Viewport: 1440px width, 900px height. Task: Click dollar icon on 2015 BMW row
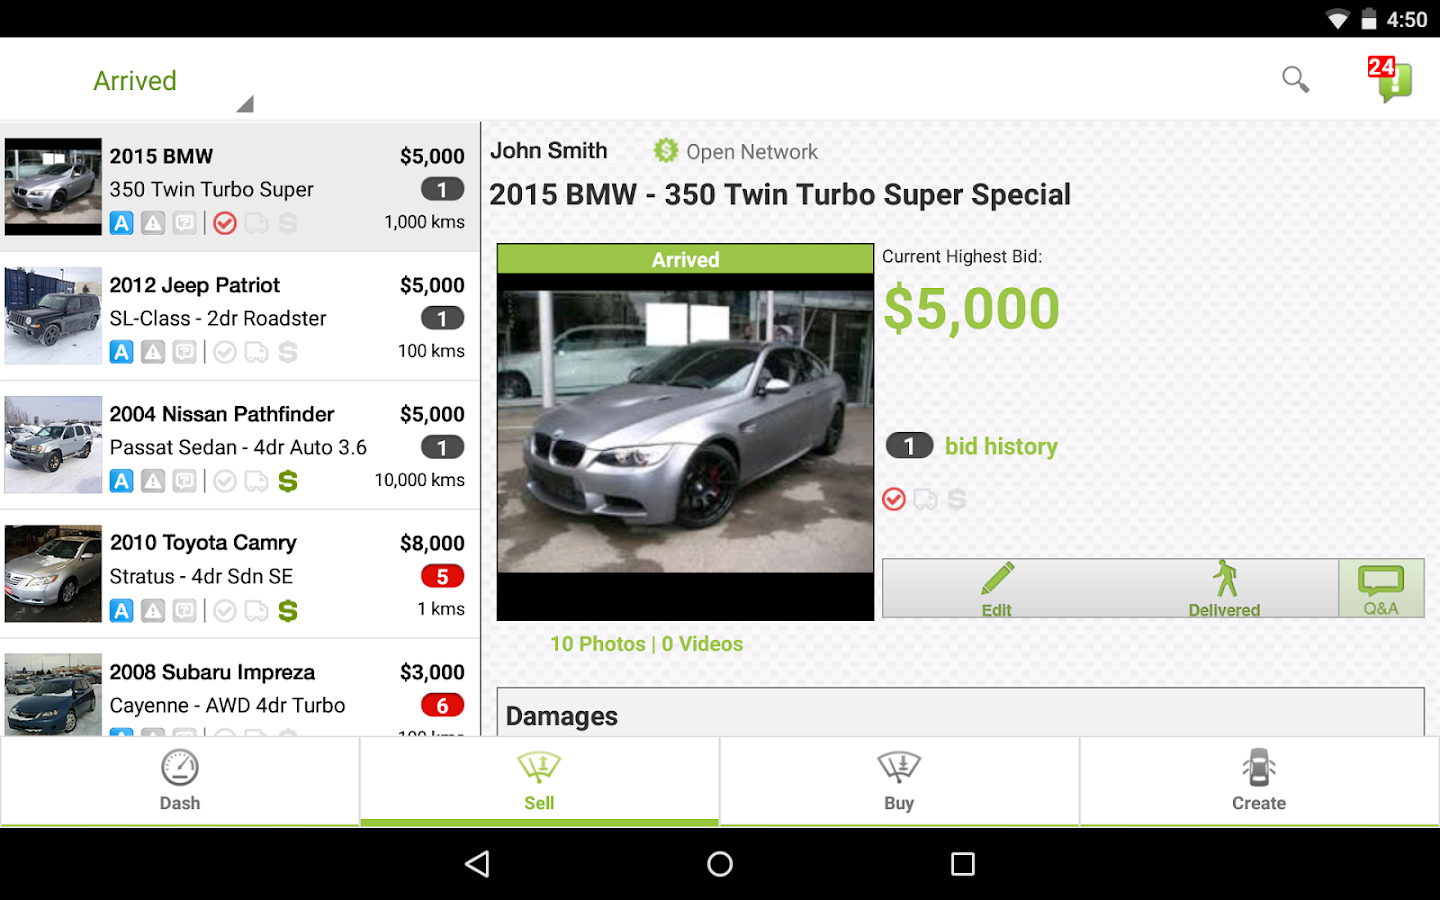tap(288, 223)
